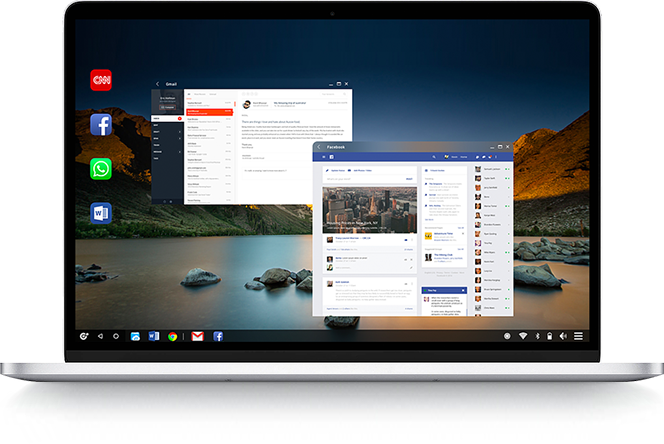Go back using Facebook window's back arrow

[x=319, y=147]
